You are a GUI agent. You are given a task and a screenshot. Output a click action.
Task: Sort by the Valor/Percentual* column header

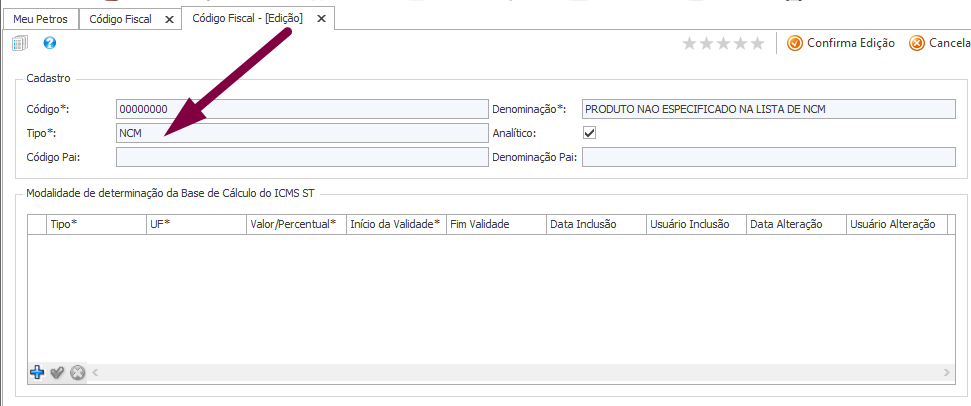tap(296, 225)
